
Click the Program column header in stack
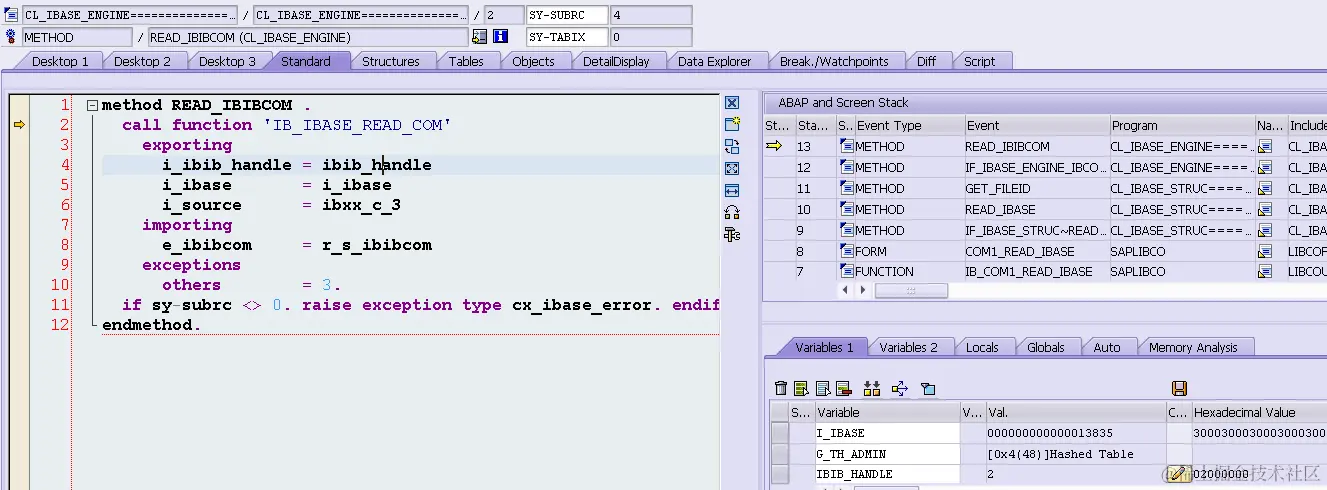point(1182,125)
